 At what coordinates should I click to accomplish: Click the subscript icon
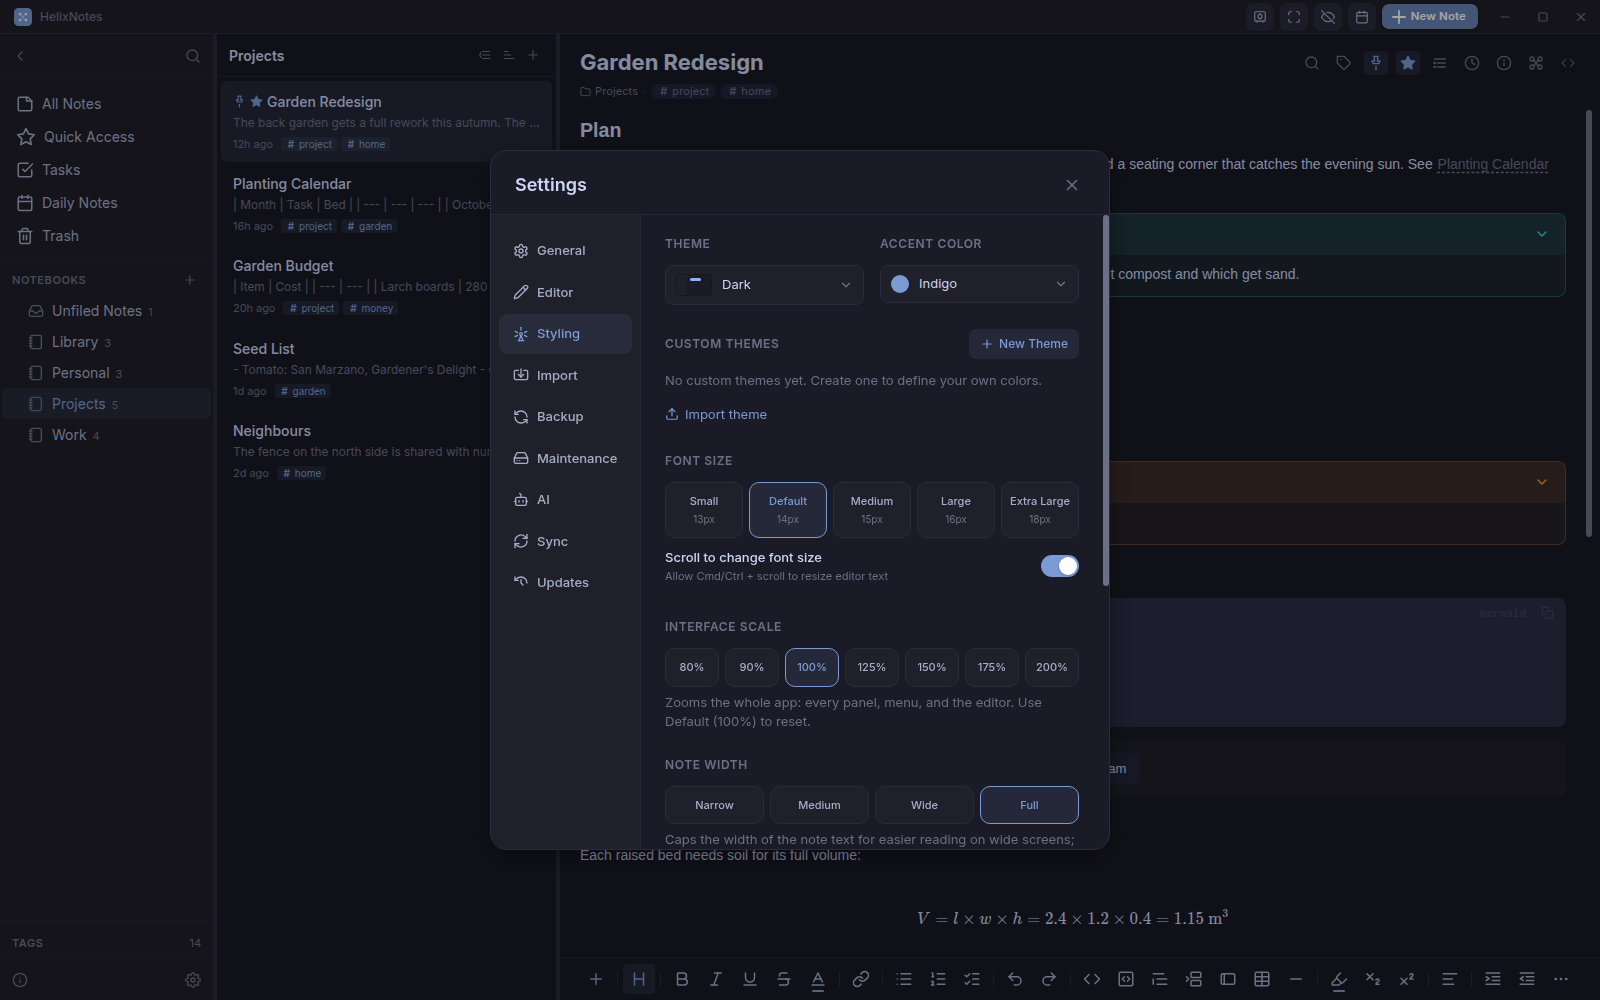1373,979
